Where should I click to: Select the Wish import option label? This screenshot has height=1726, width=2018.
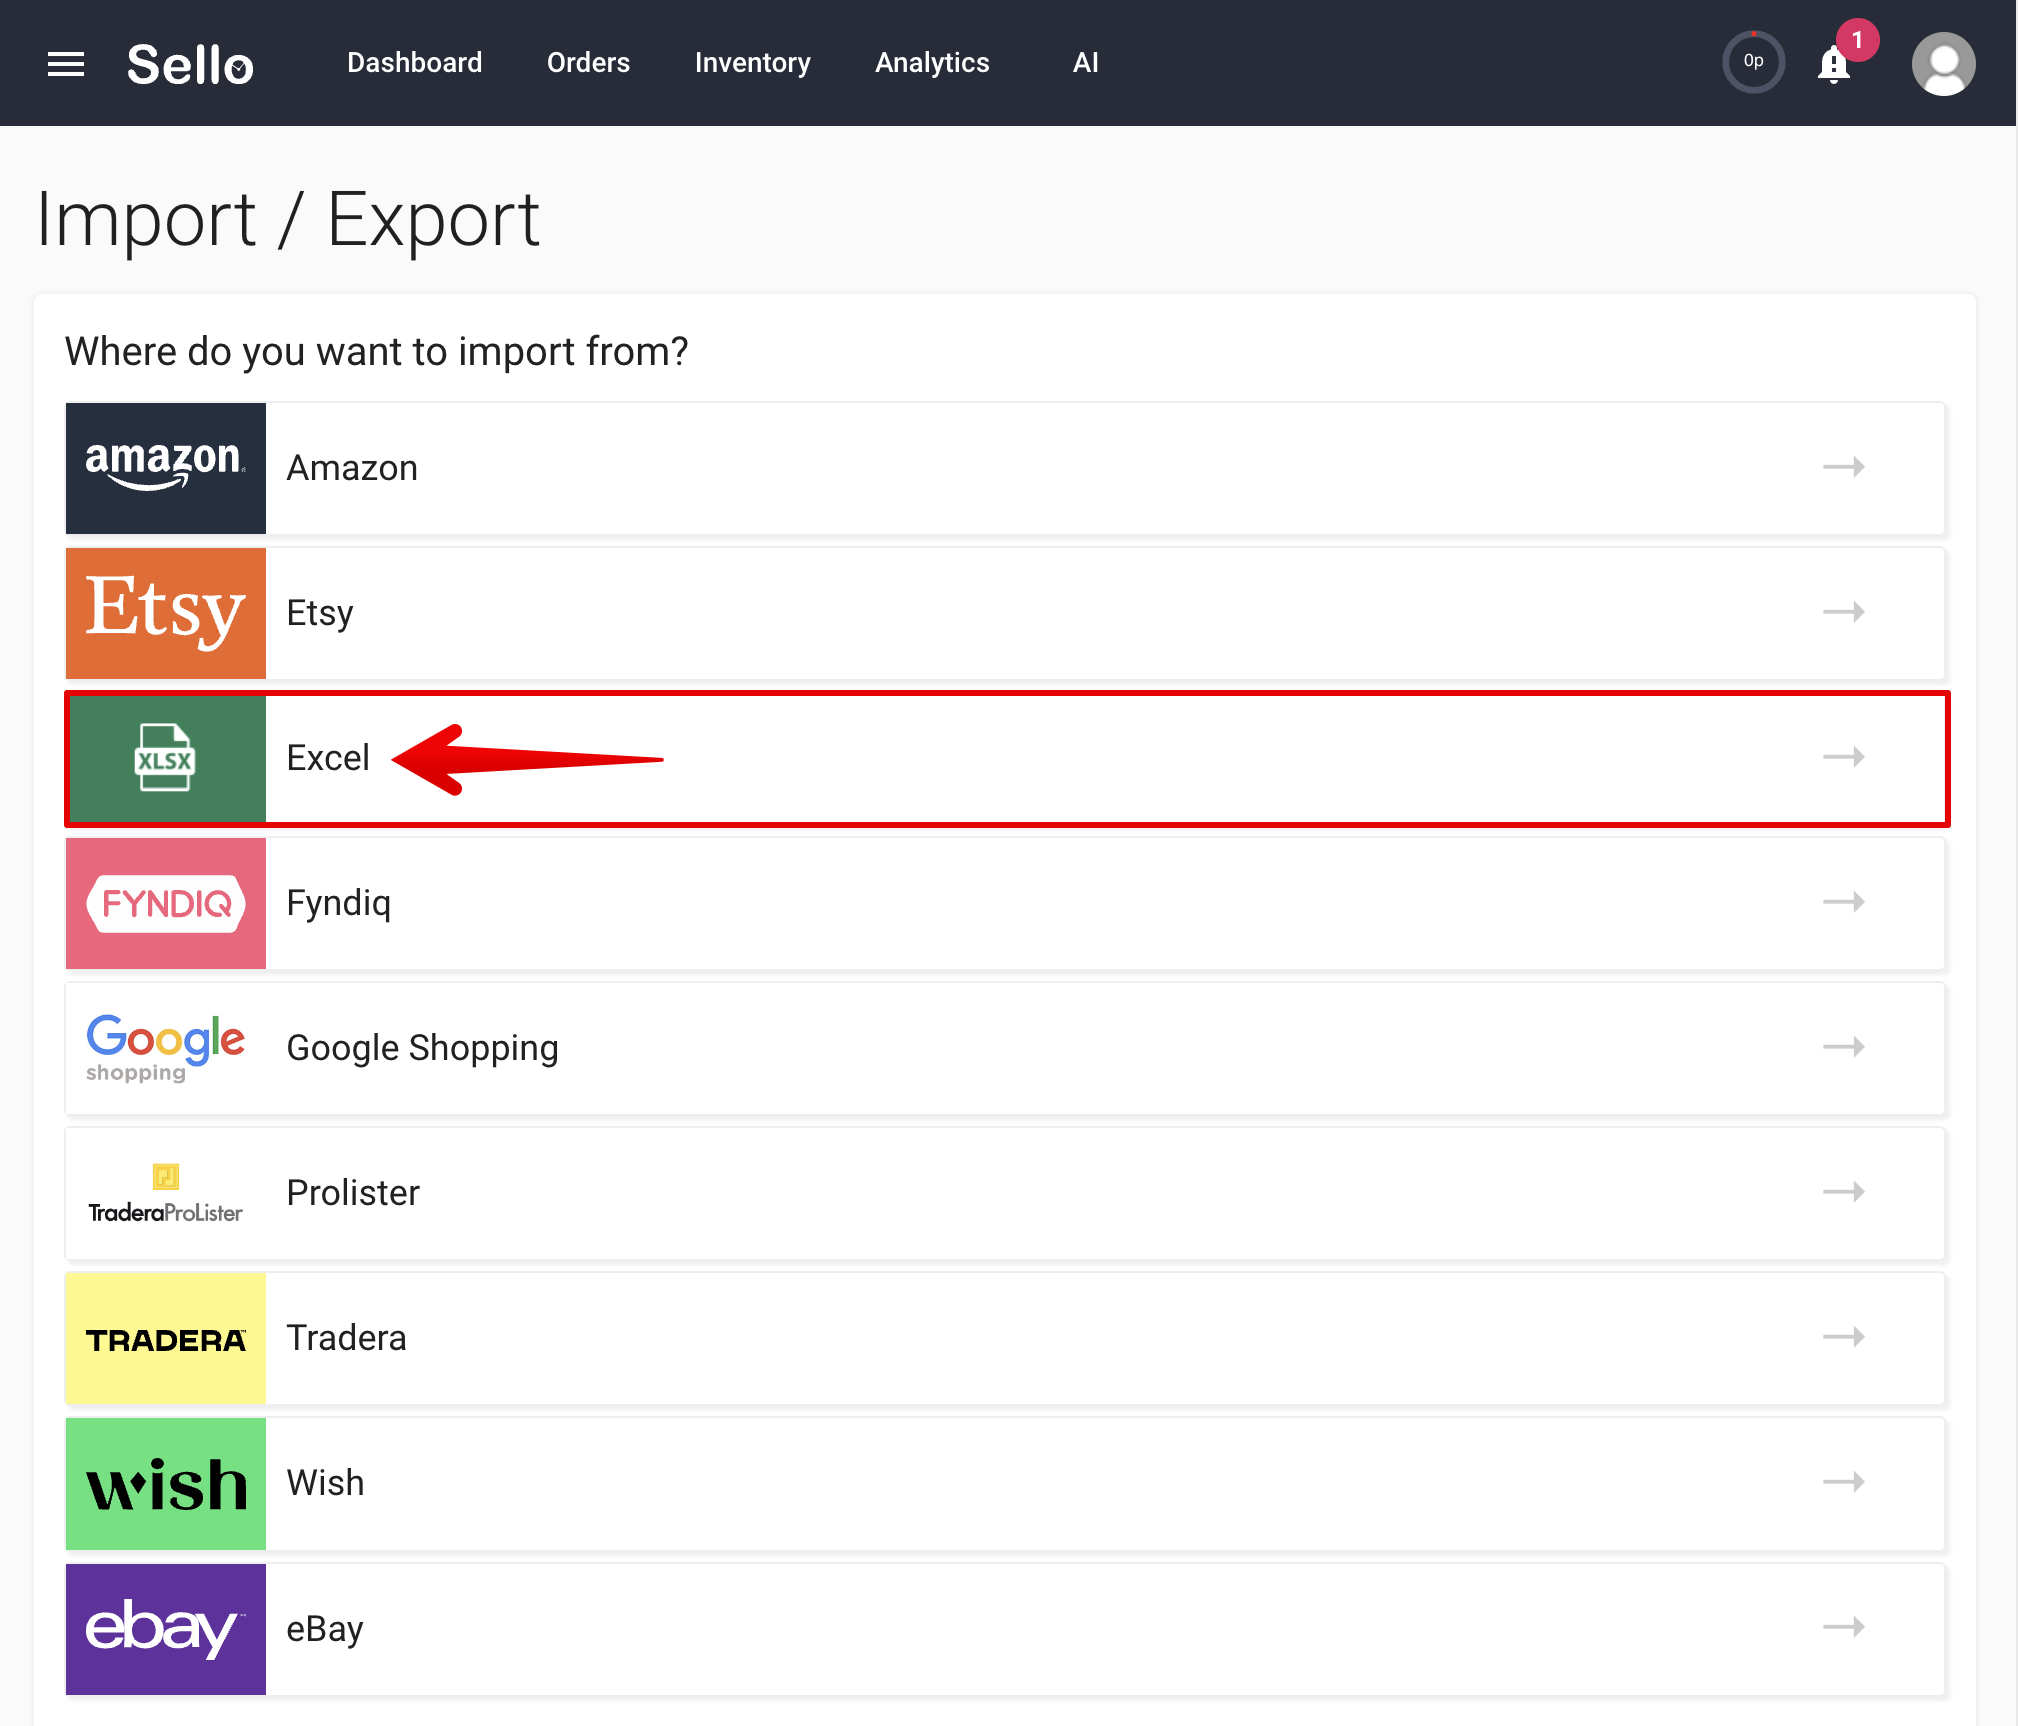[325, 1483]
